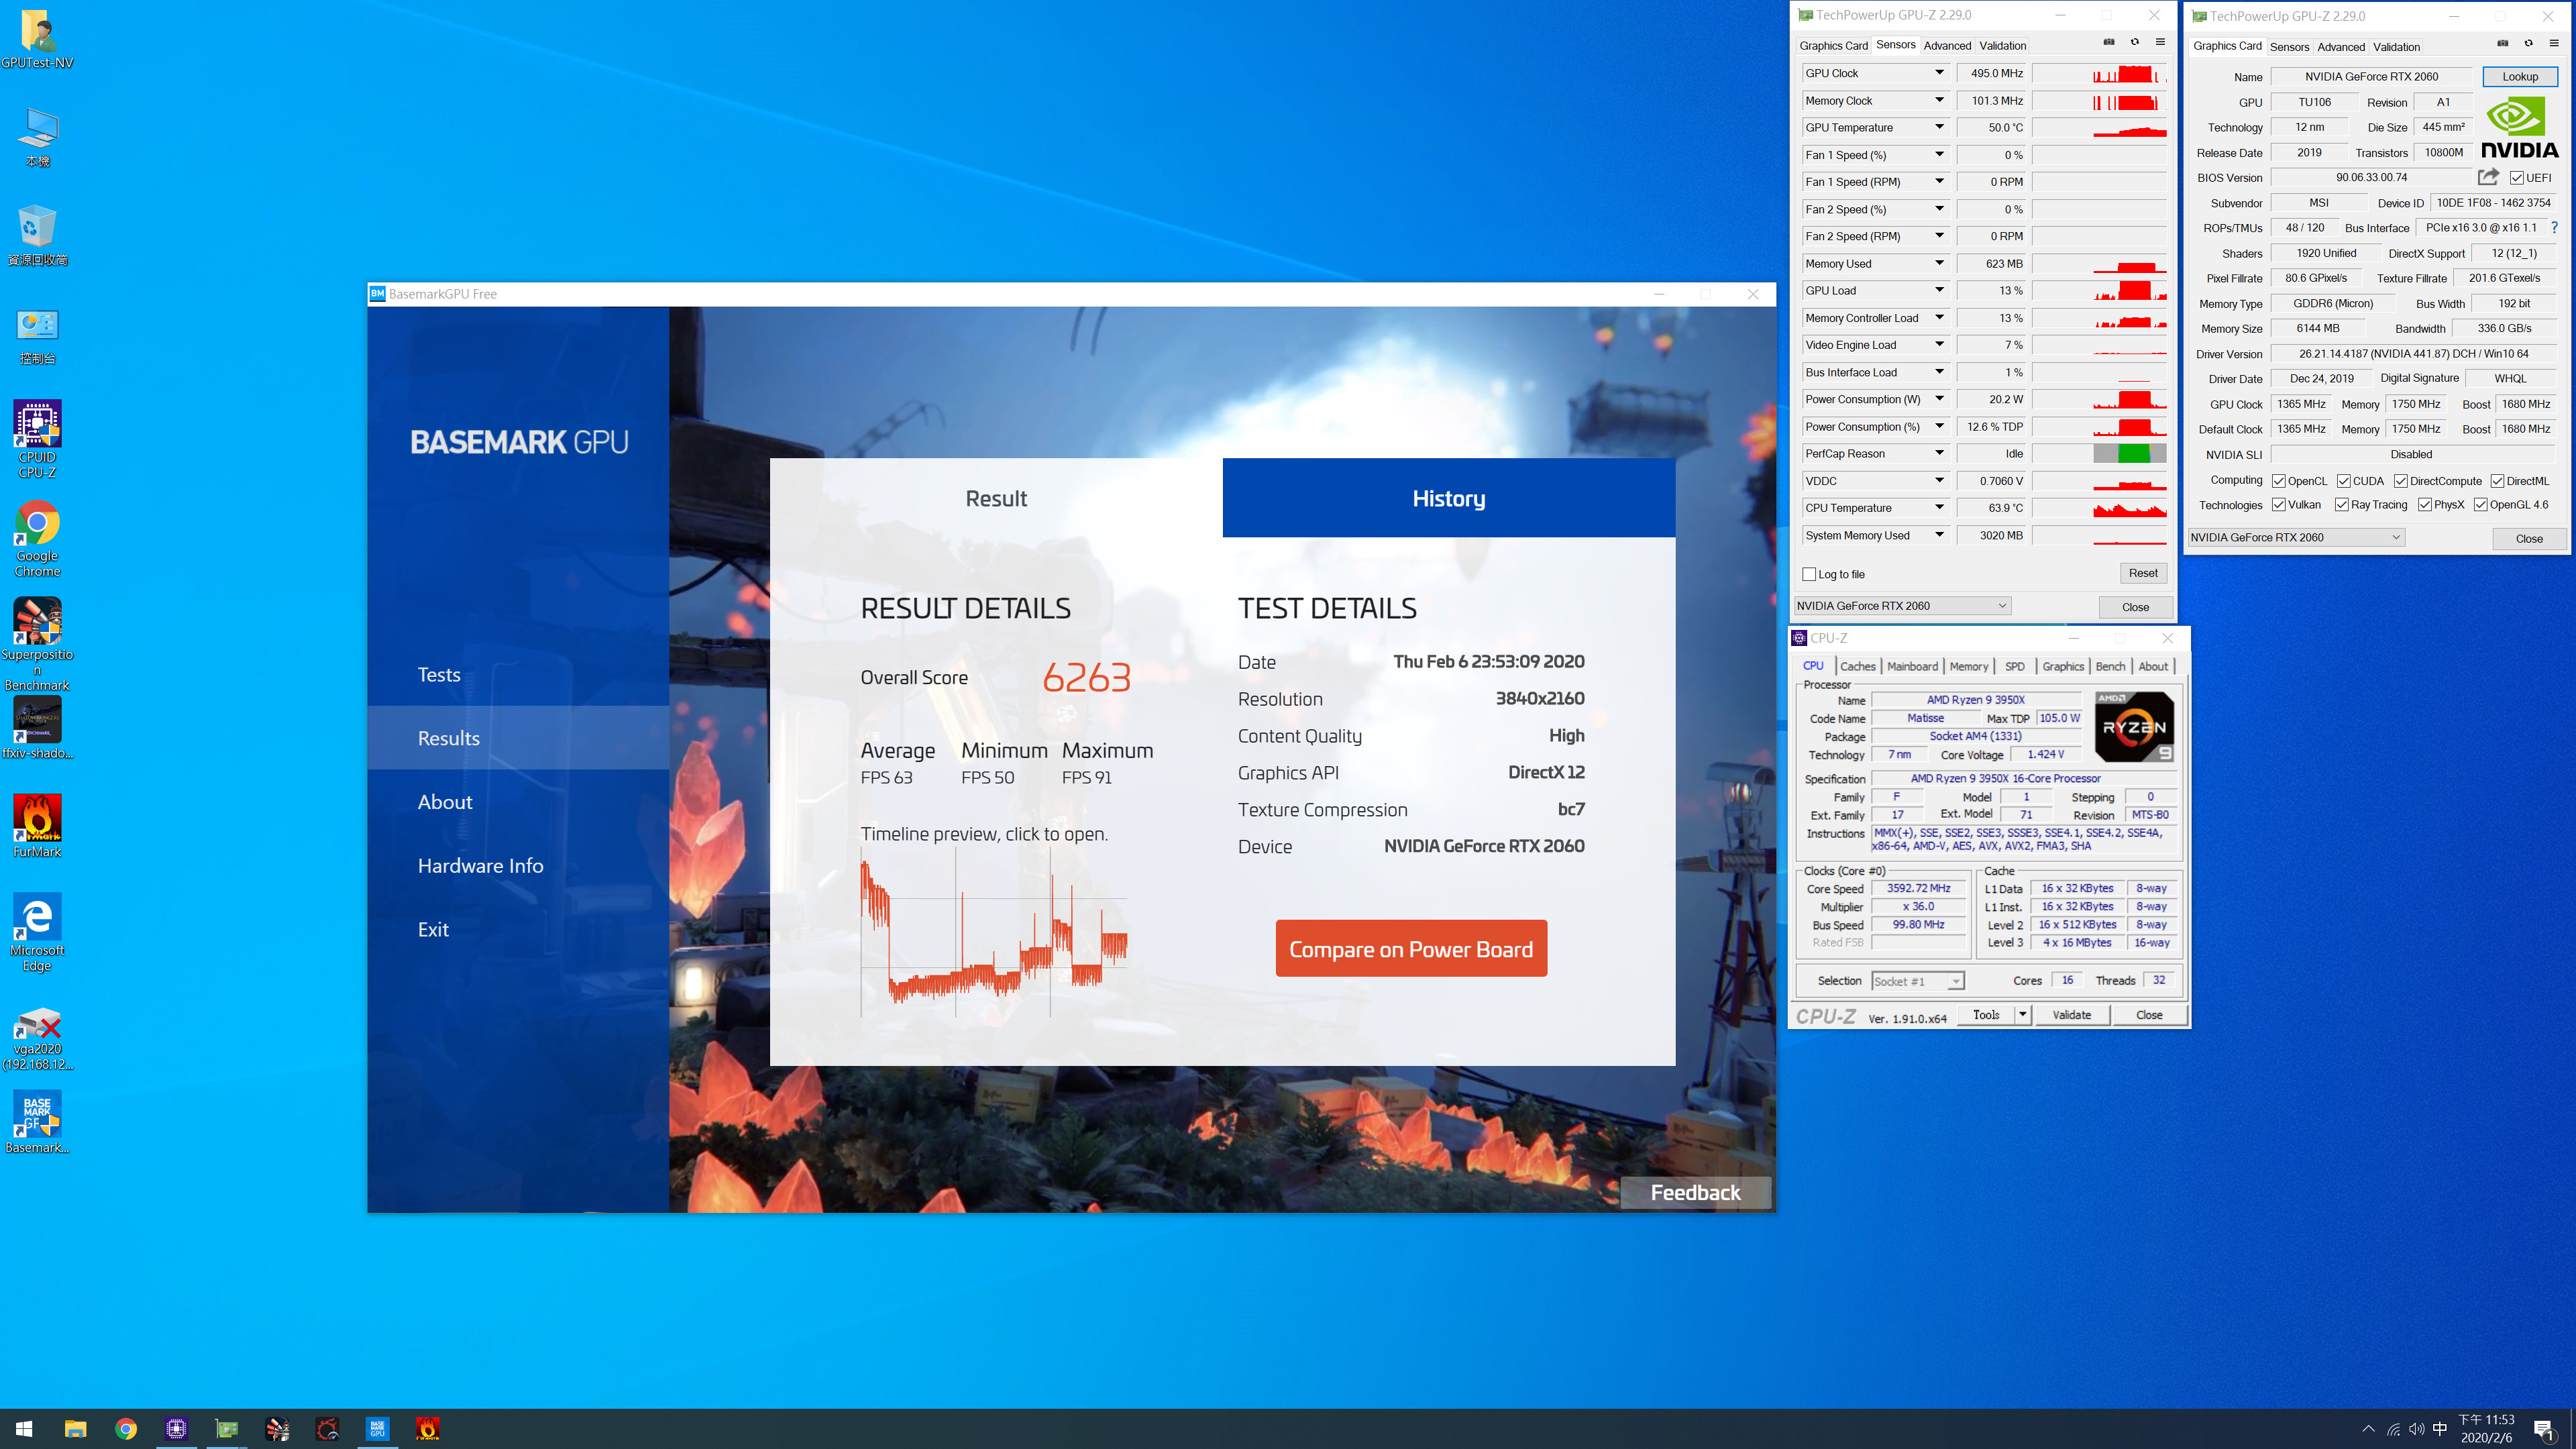Toggle the Log to file checkbox
The width and height of the screenshot is (2576, 1449).
(1808, 574)
